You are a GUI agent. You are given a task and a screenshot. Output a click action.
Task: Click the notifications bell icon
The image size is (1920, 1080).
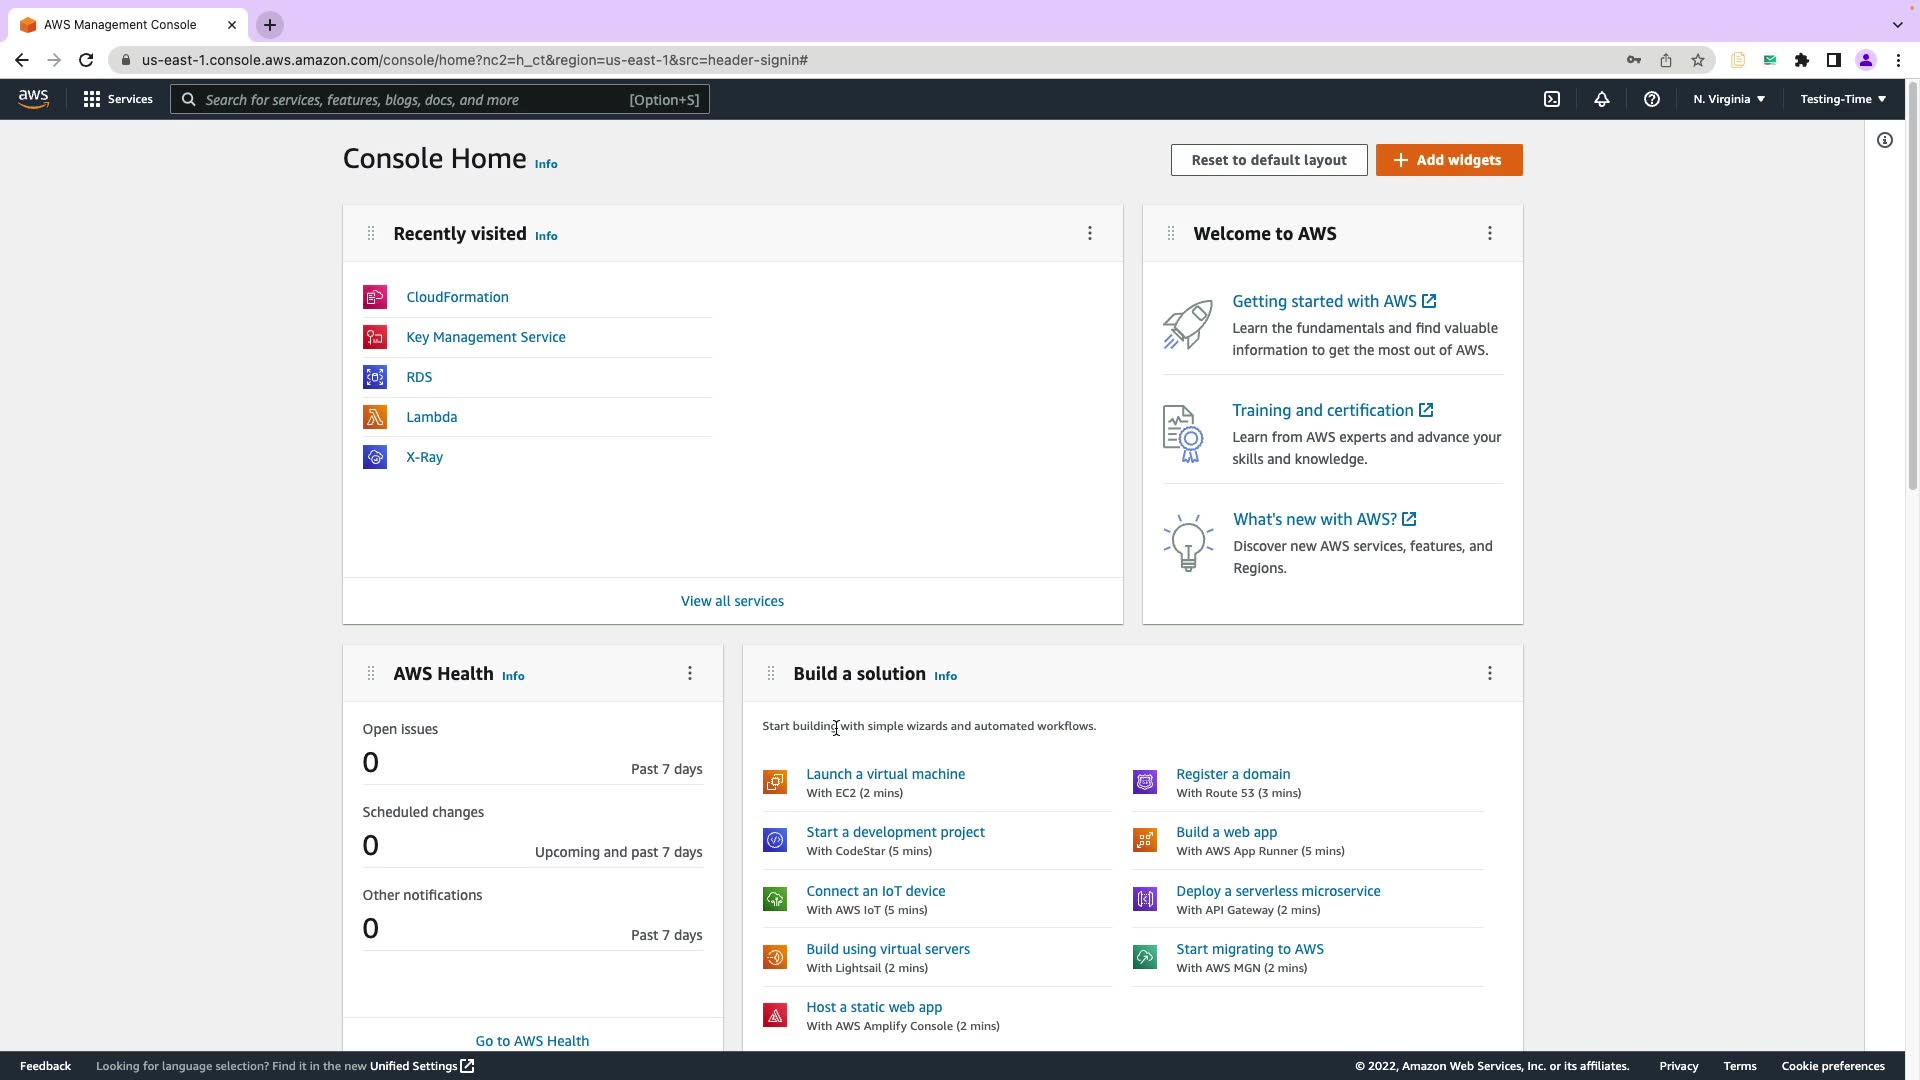tap(1601, 99)
